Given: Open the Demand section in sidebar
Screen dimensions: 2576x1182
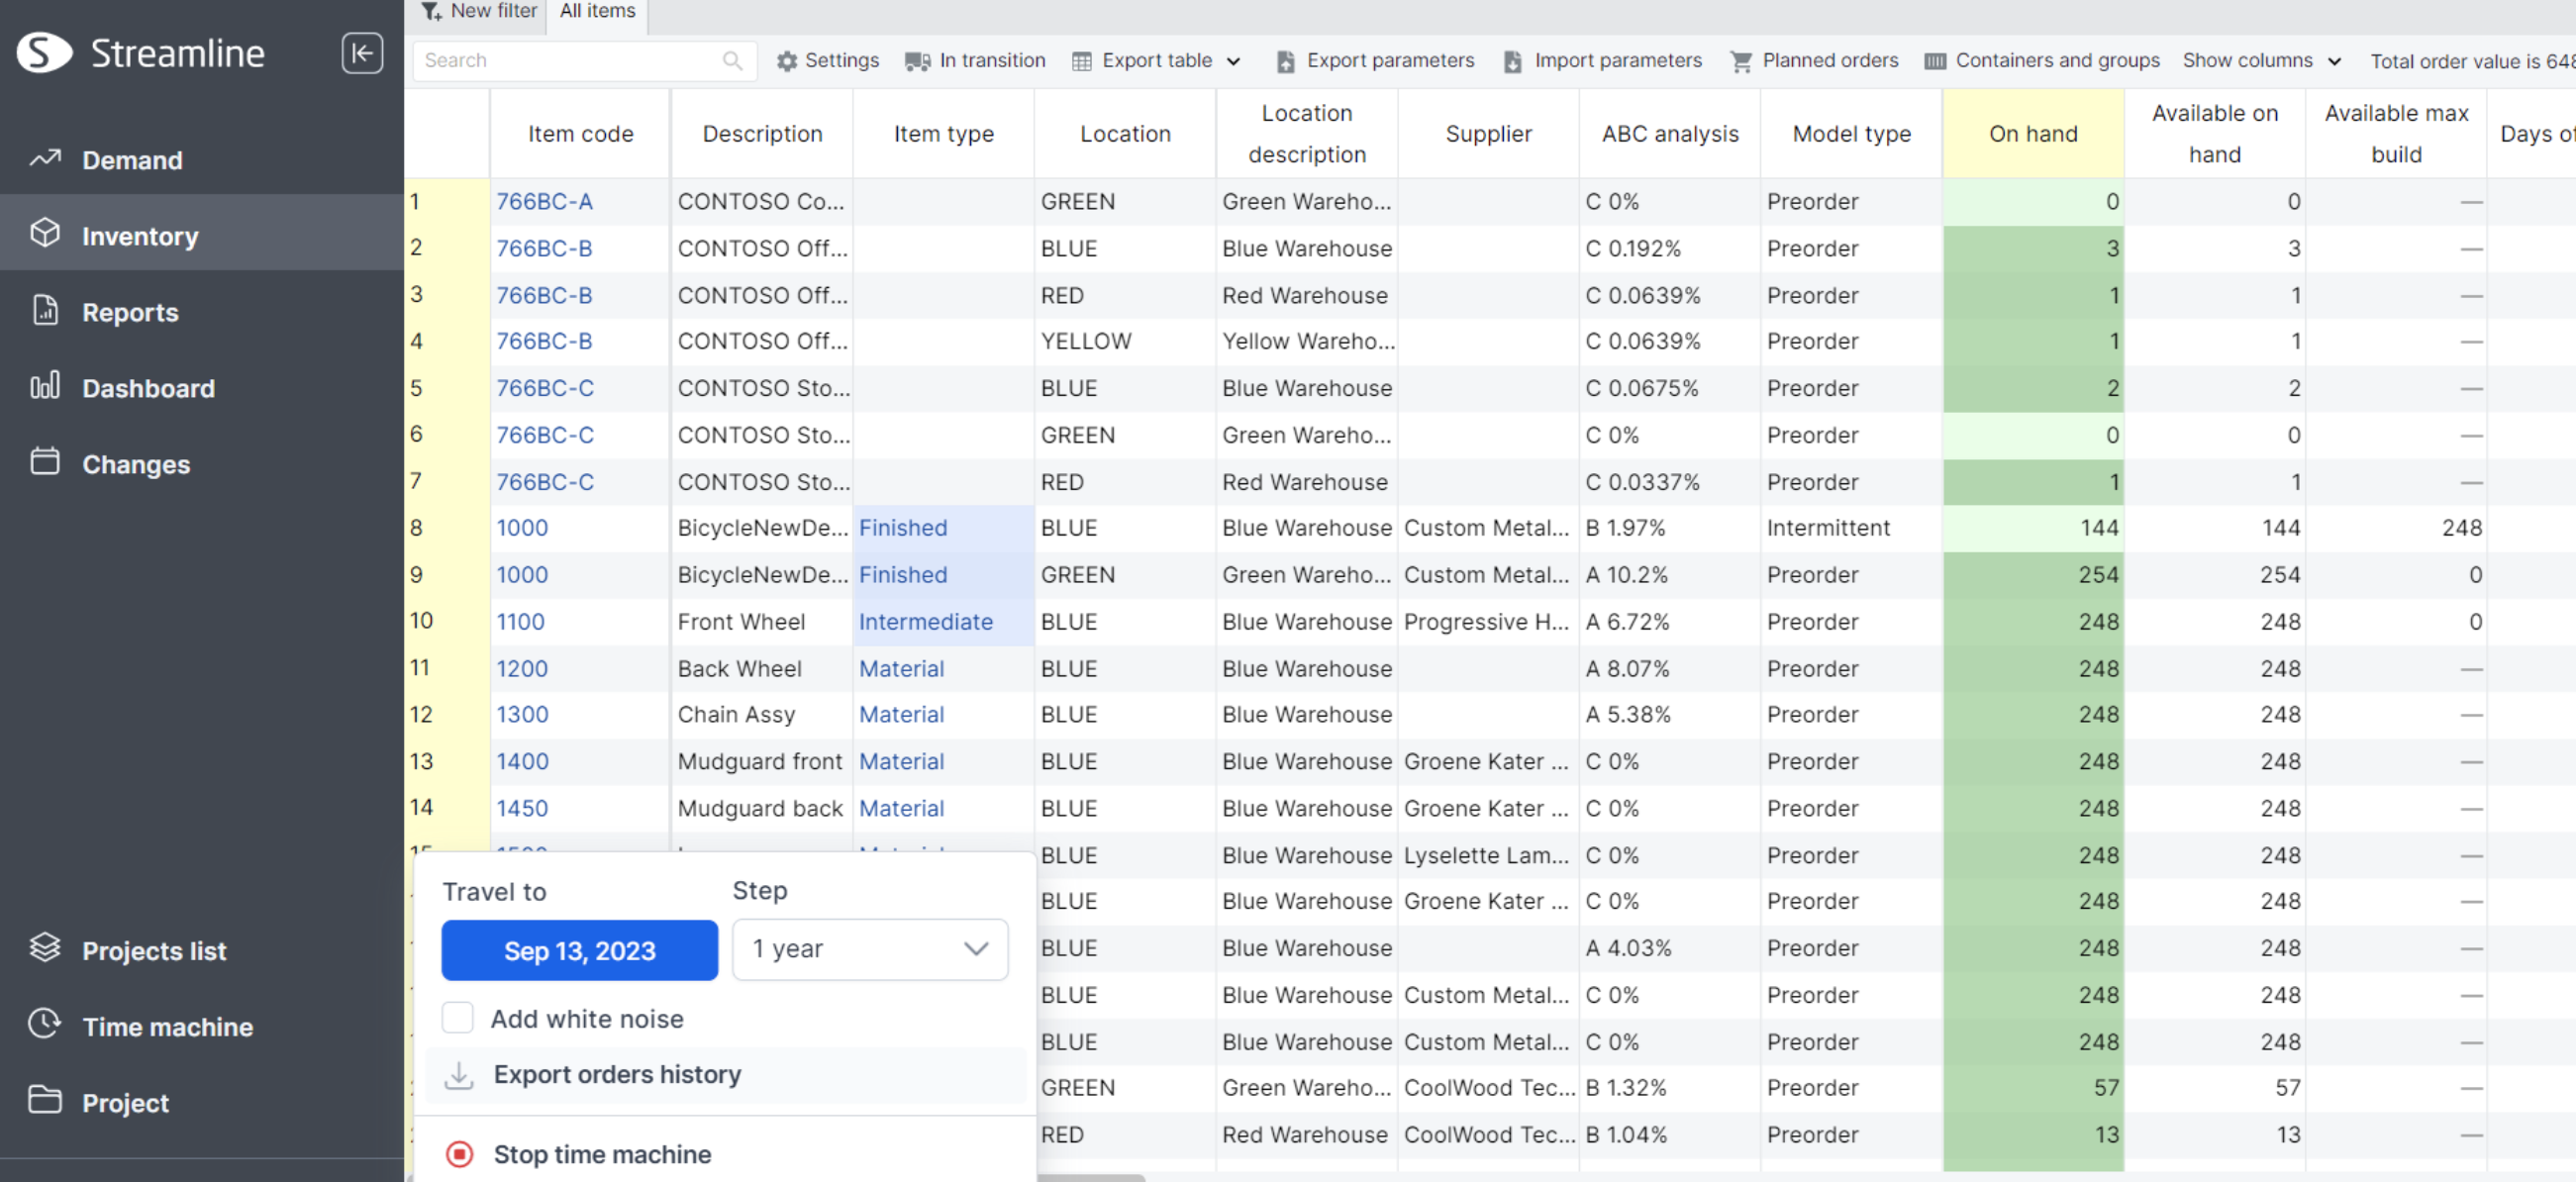Looking at the screenshot, I should click(x=131, y=160).
